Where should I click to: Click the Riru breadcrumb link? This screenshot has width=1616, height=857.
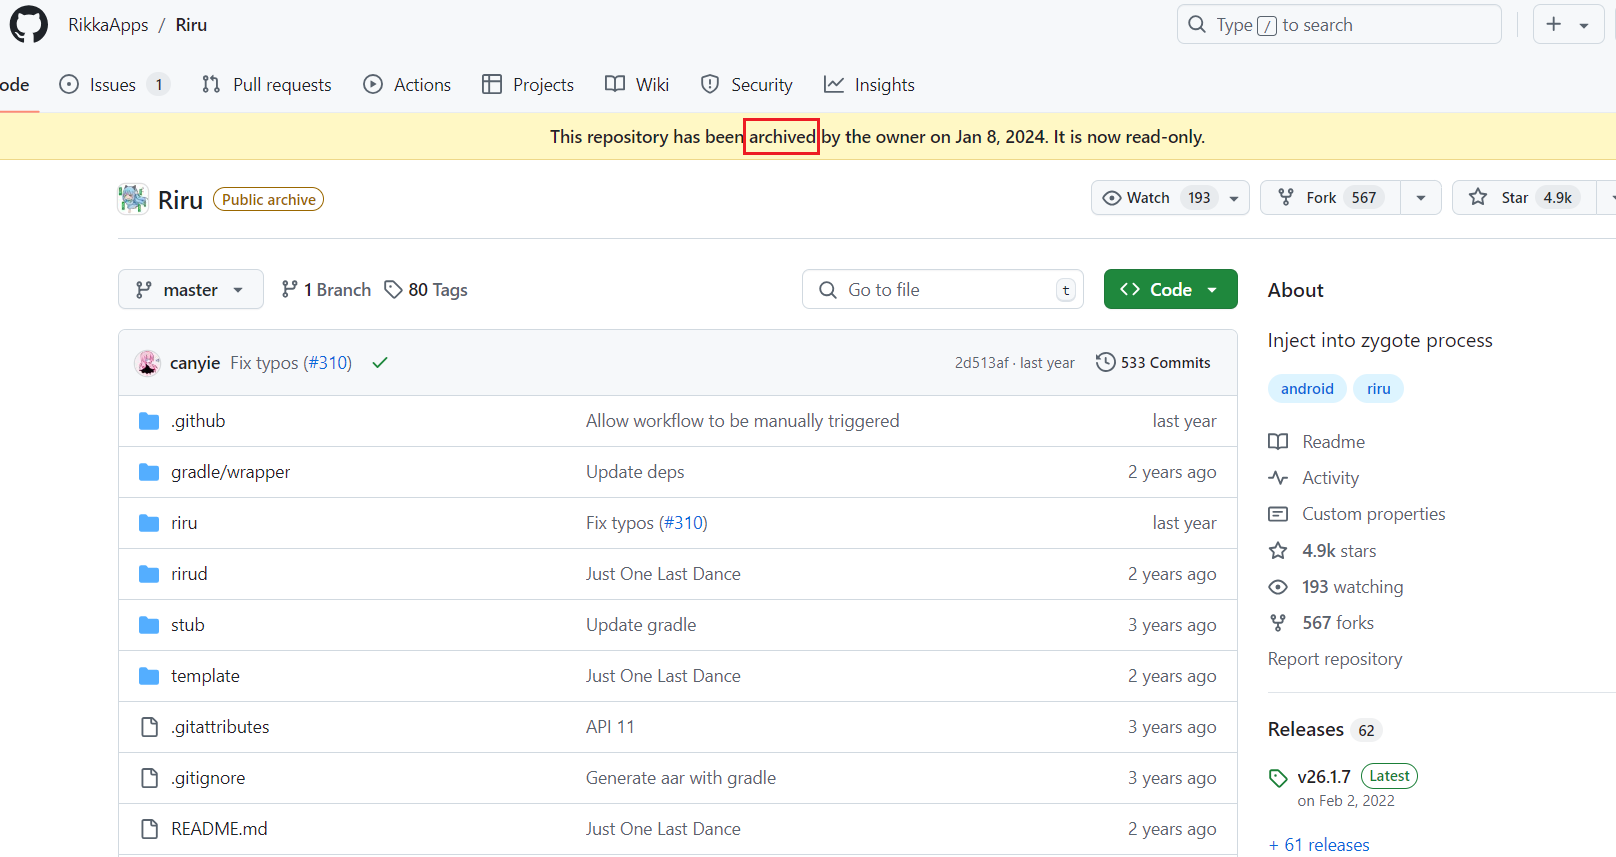pos(191,25)
